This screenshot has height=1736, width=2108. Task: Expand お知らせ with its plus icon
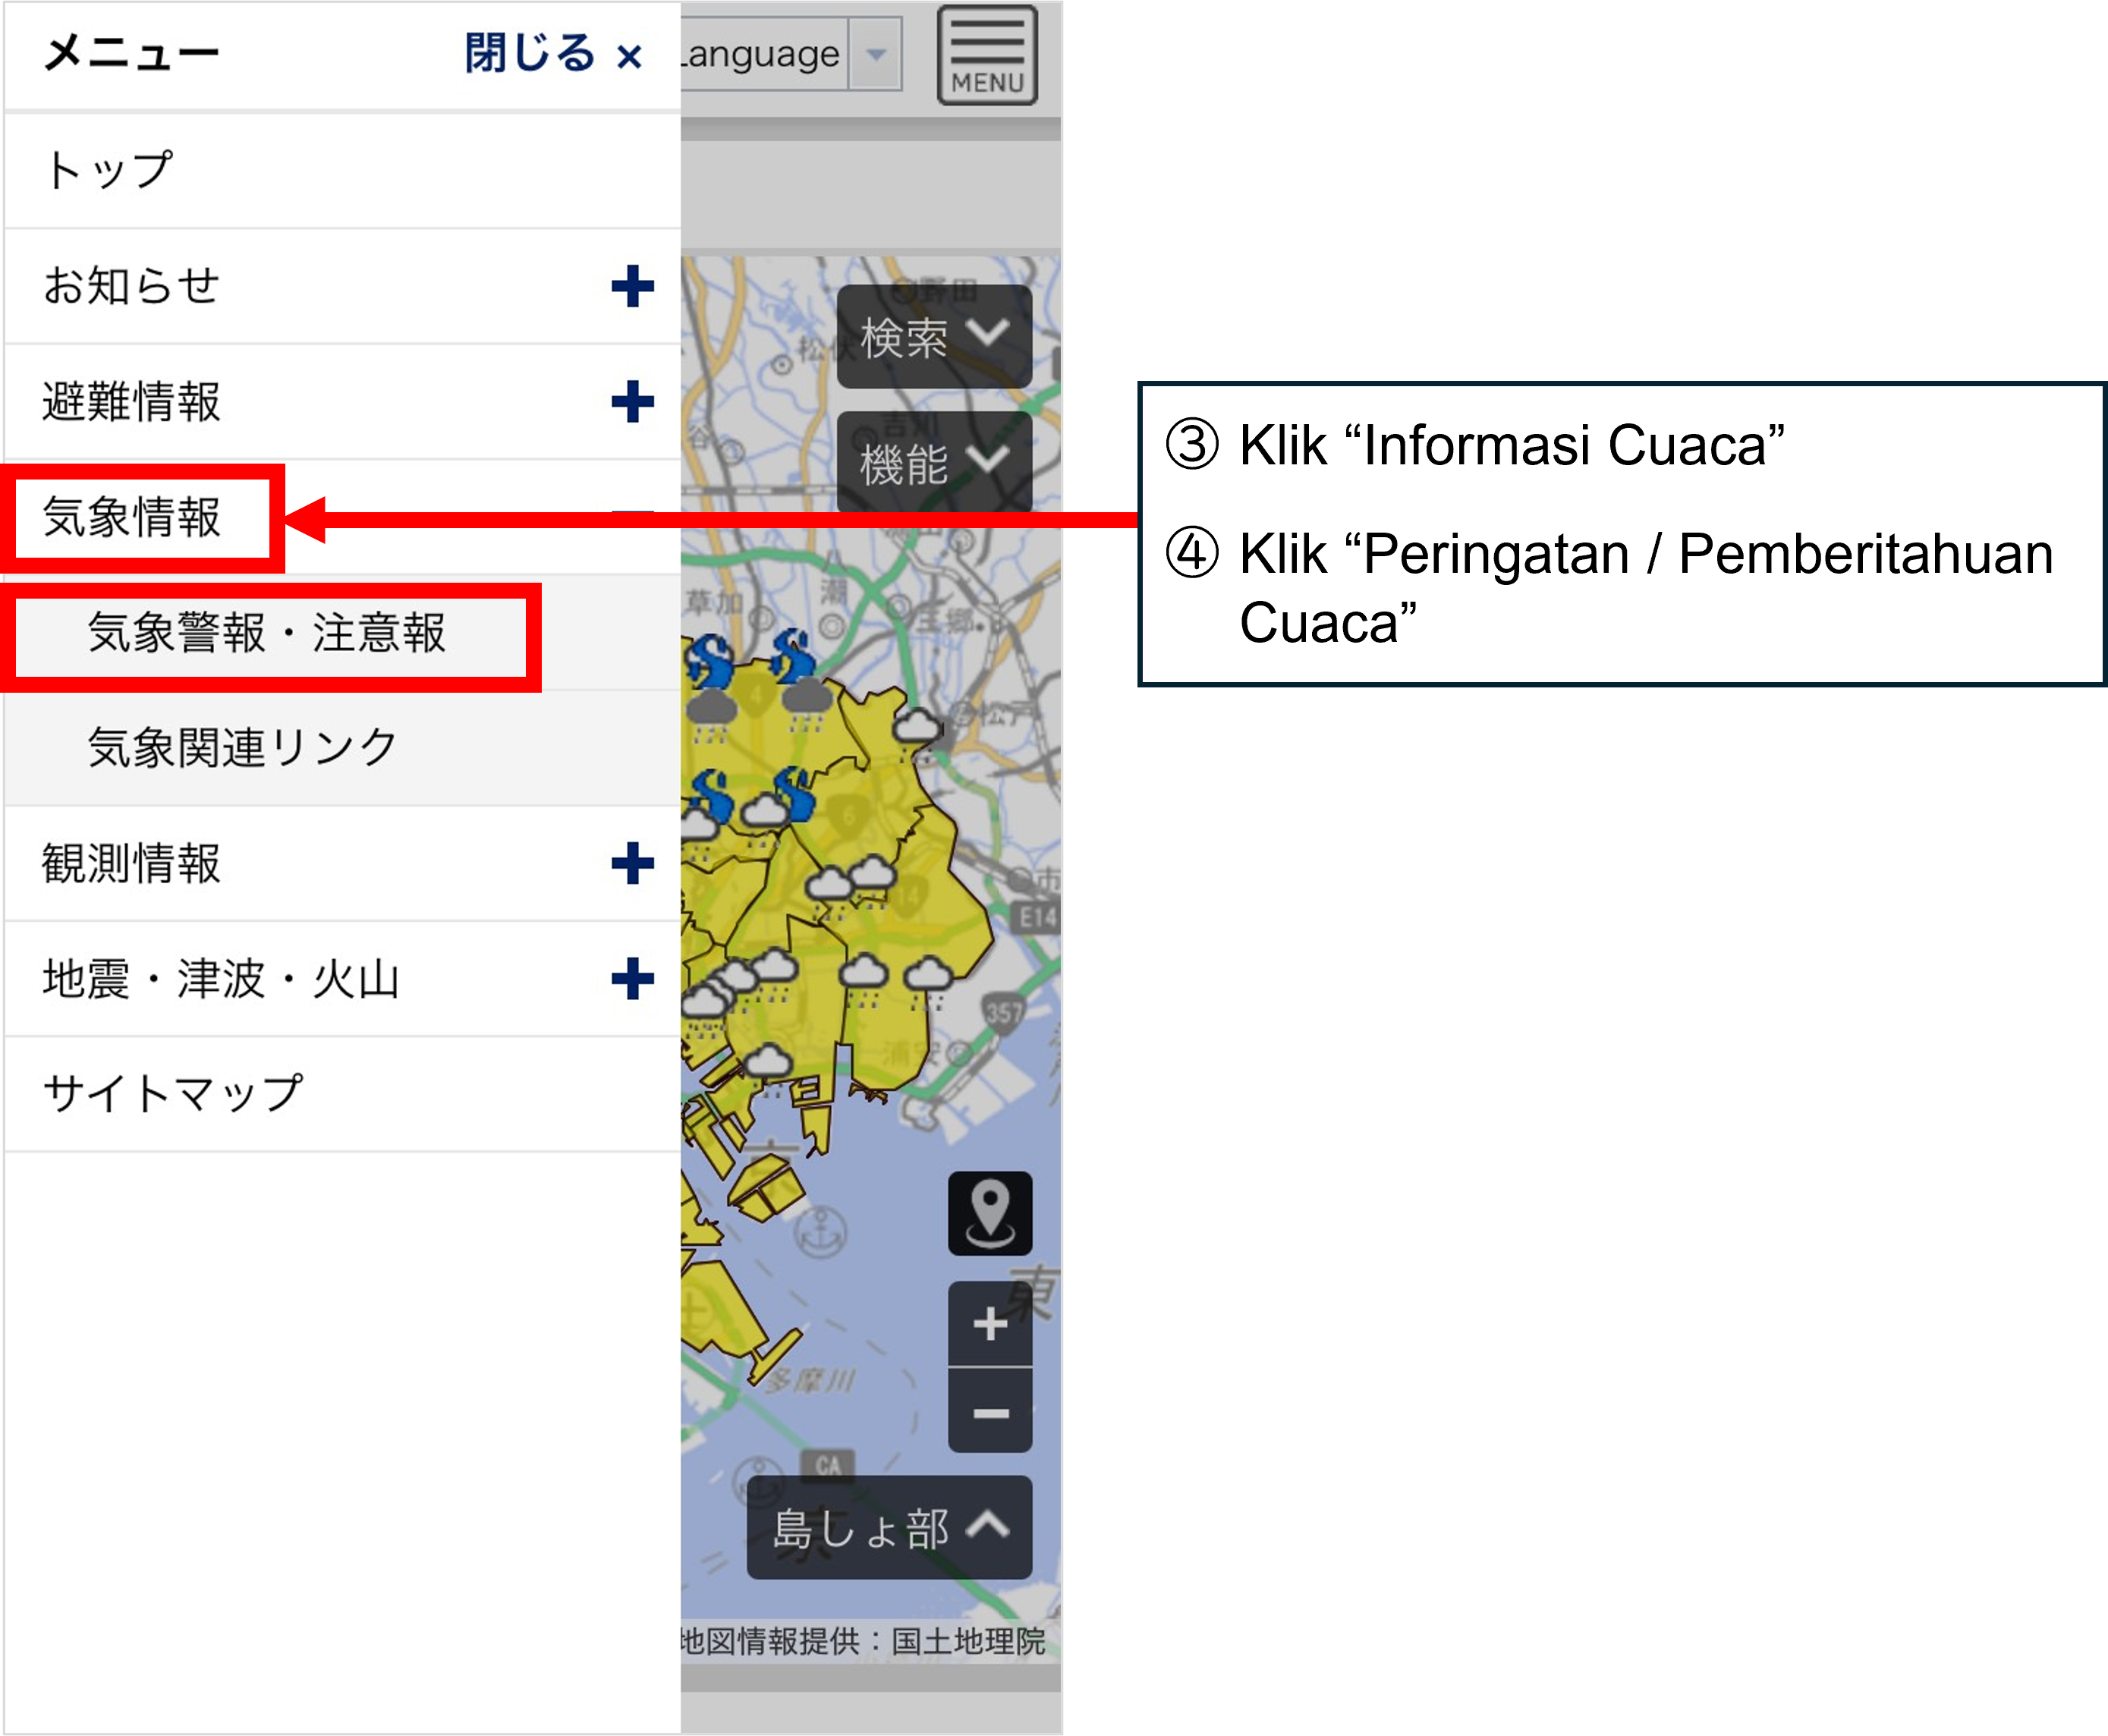(x=632, y=286)
